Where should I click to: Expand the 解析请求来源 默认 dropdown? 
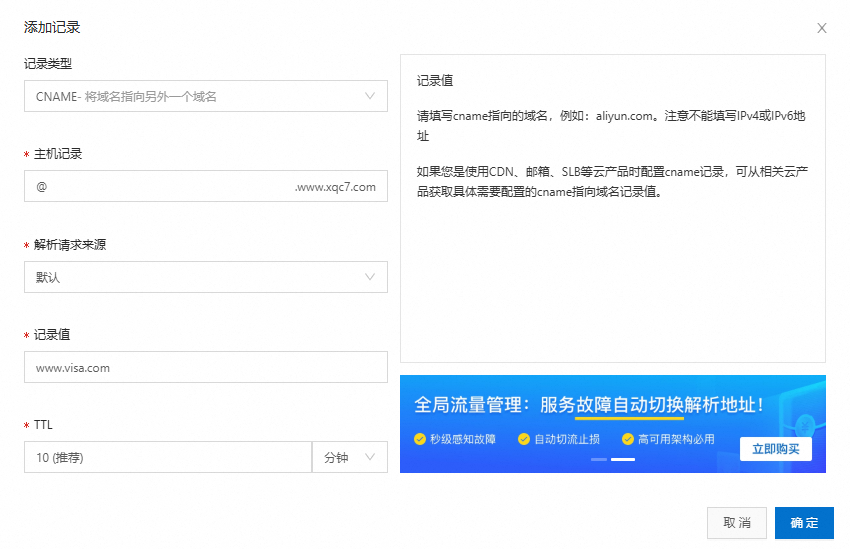point(205,277)
